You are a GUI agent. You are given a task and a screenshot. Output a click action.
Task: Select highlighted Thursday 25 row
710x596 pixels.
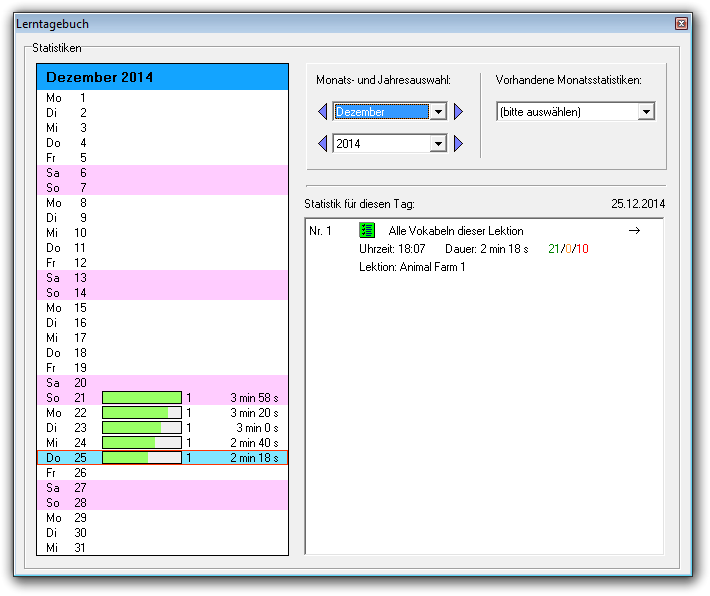point(162,458)
